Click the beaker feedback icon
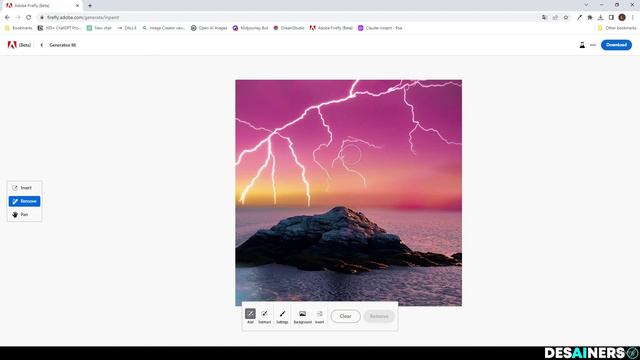640x360 pixels. tap(582, 45)
